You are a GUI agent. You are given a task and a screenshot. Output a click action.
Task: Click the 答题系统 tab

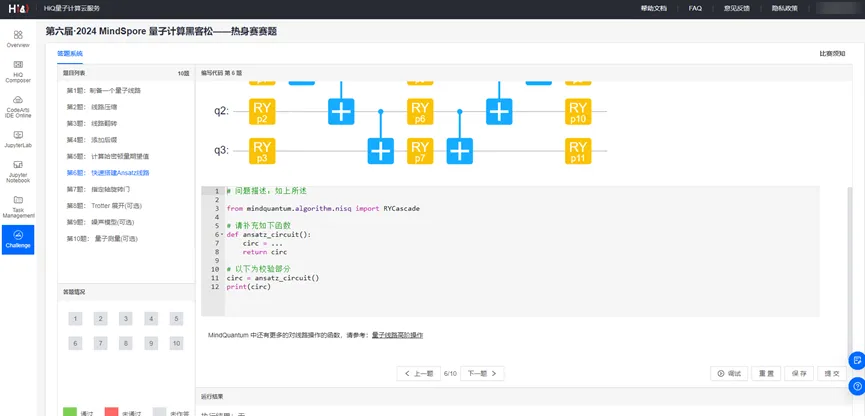70,52
